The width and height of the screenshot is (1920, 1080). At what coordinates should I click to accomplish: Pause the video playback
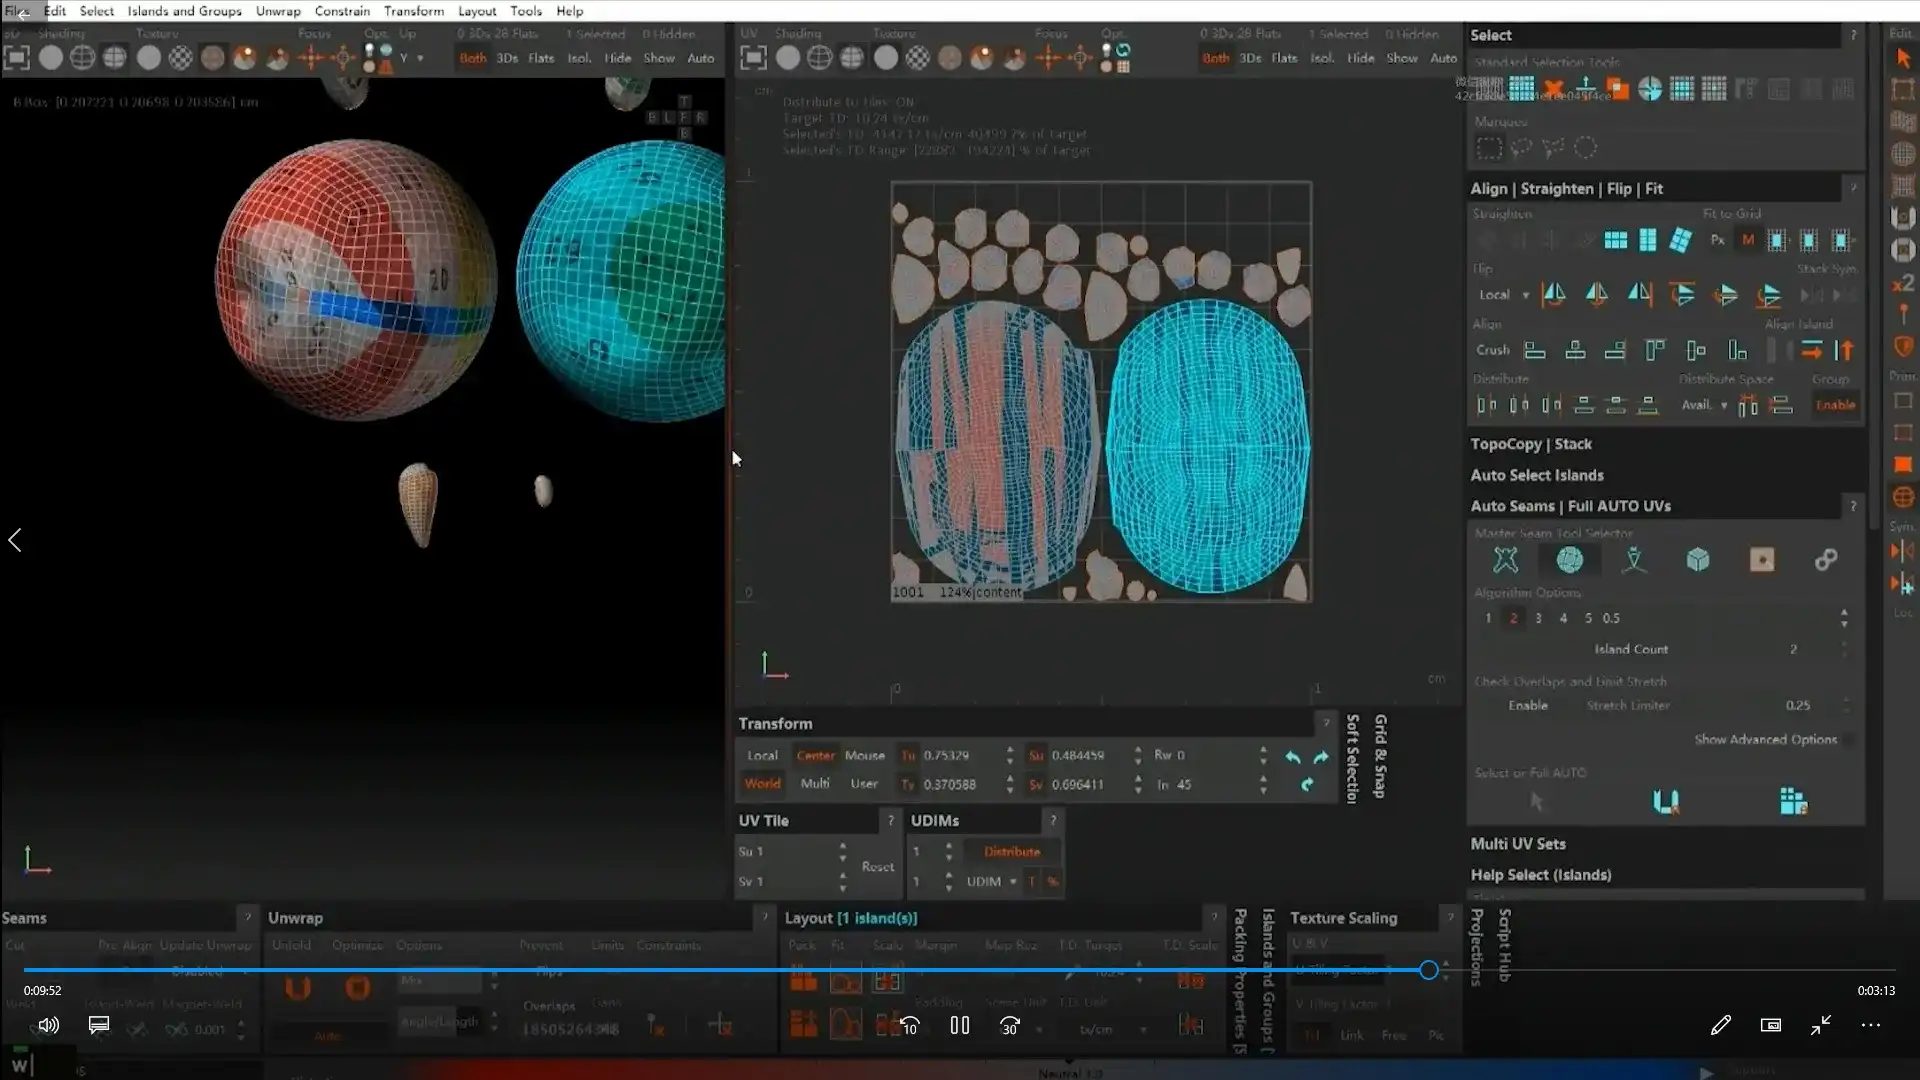959,1025
